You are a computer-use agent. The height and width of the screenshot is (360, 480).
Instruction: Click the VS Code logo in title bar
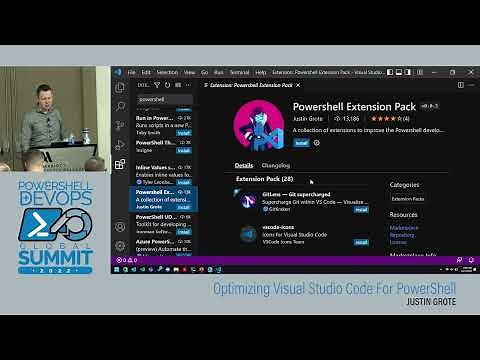tap(118, 72)
